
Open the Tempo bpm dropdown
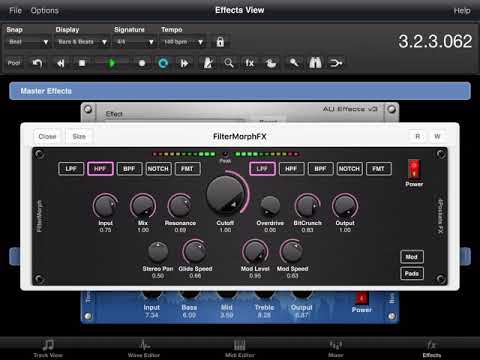coord(183,42)
